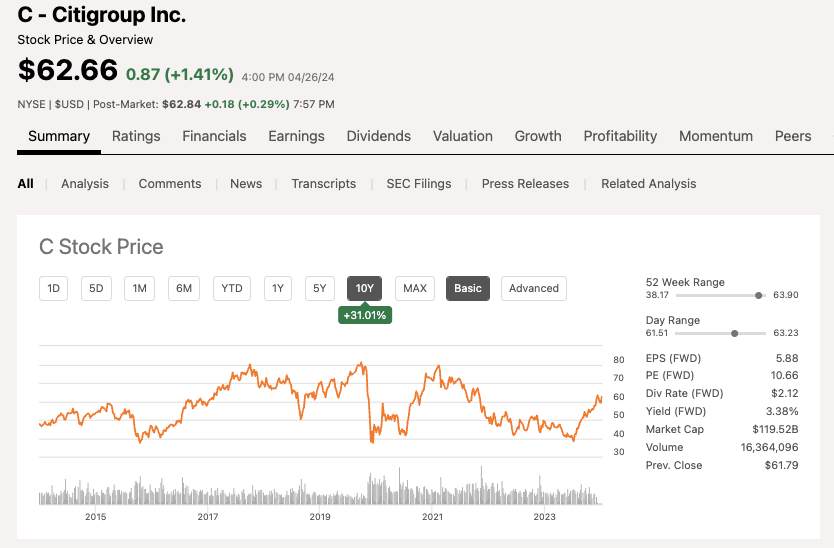Click the 2023 x-axis label

[x=545, y=517]
